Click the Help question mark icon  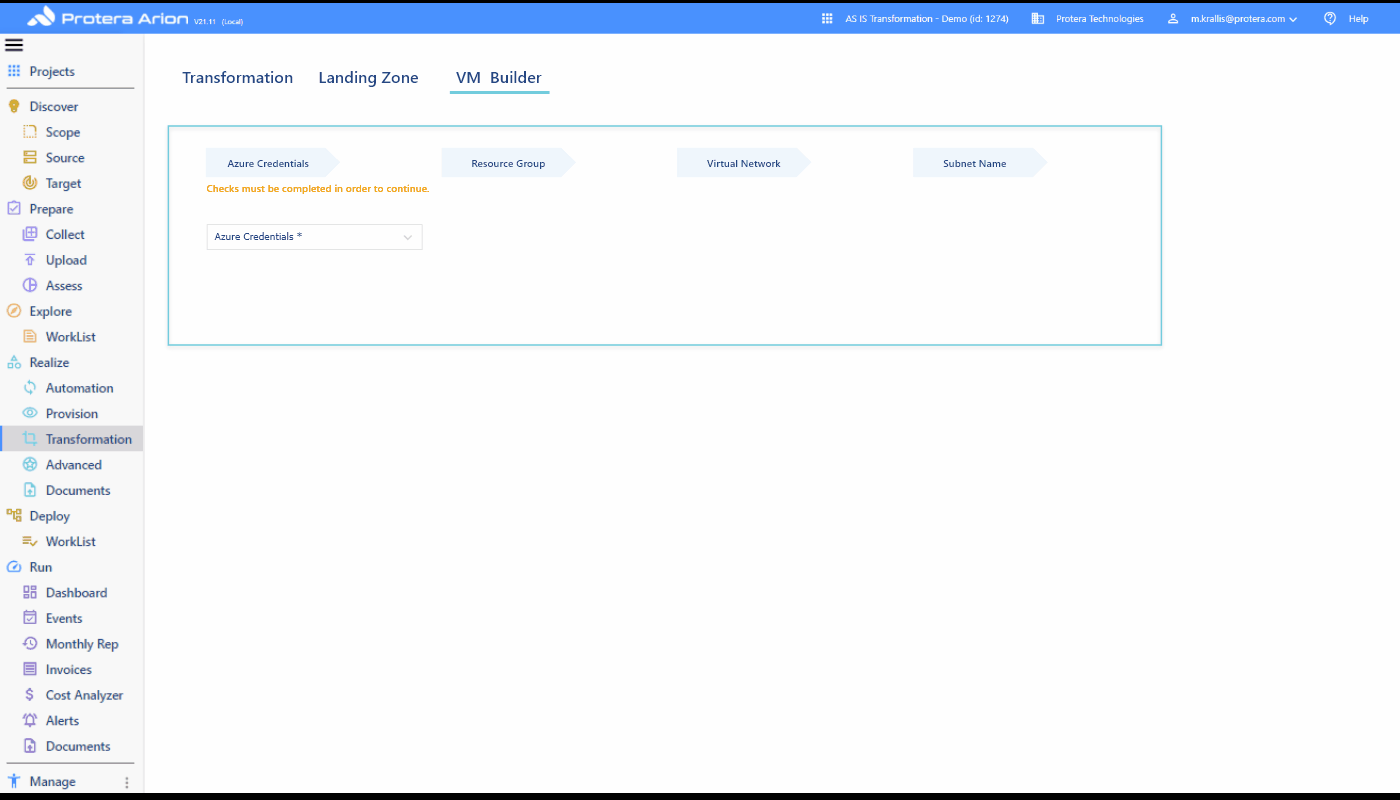pyautogui.click(x=1330, y=18)
